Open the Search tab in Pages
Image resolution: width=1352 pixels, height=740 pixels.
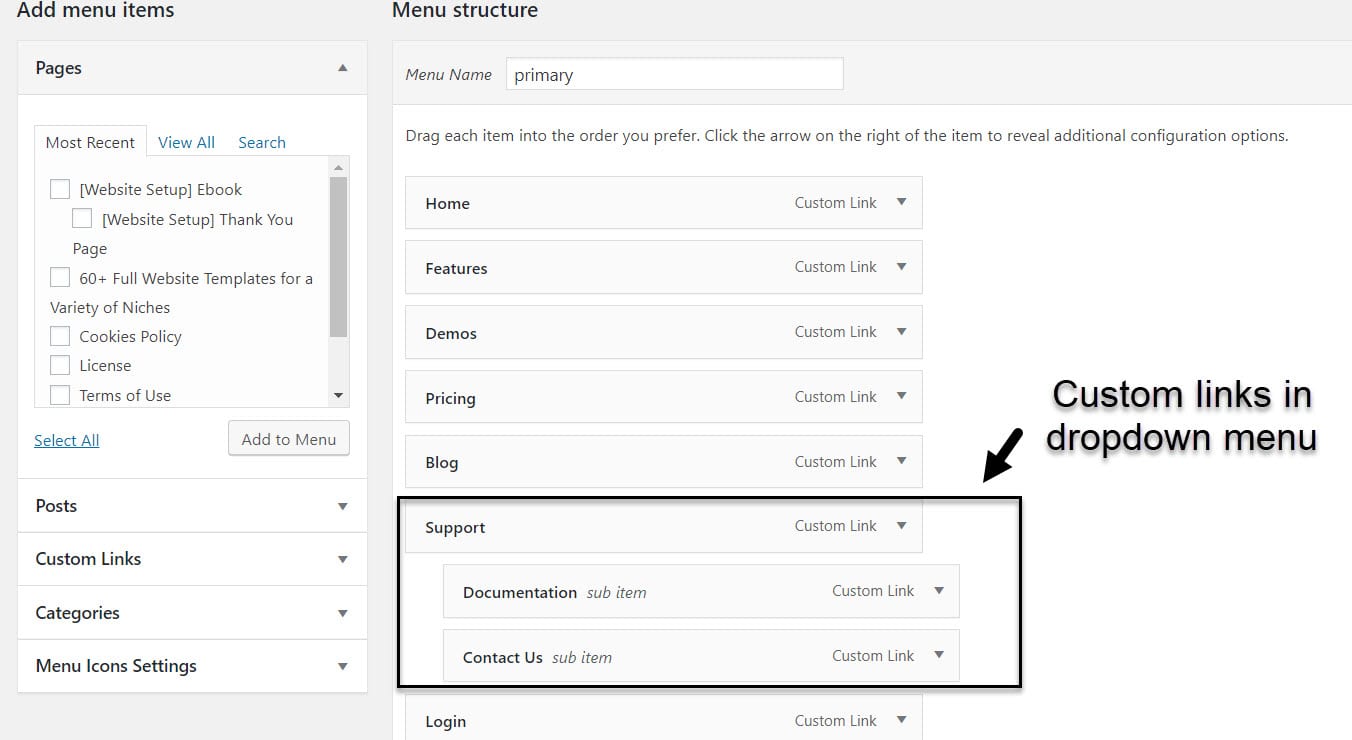(x=262, y=142)
